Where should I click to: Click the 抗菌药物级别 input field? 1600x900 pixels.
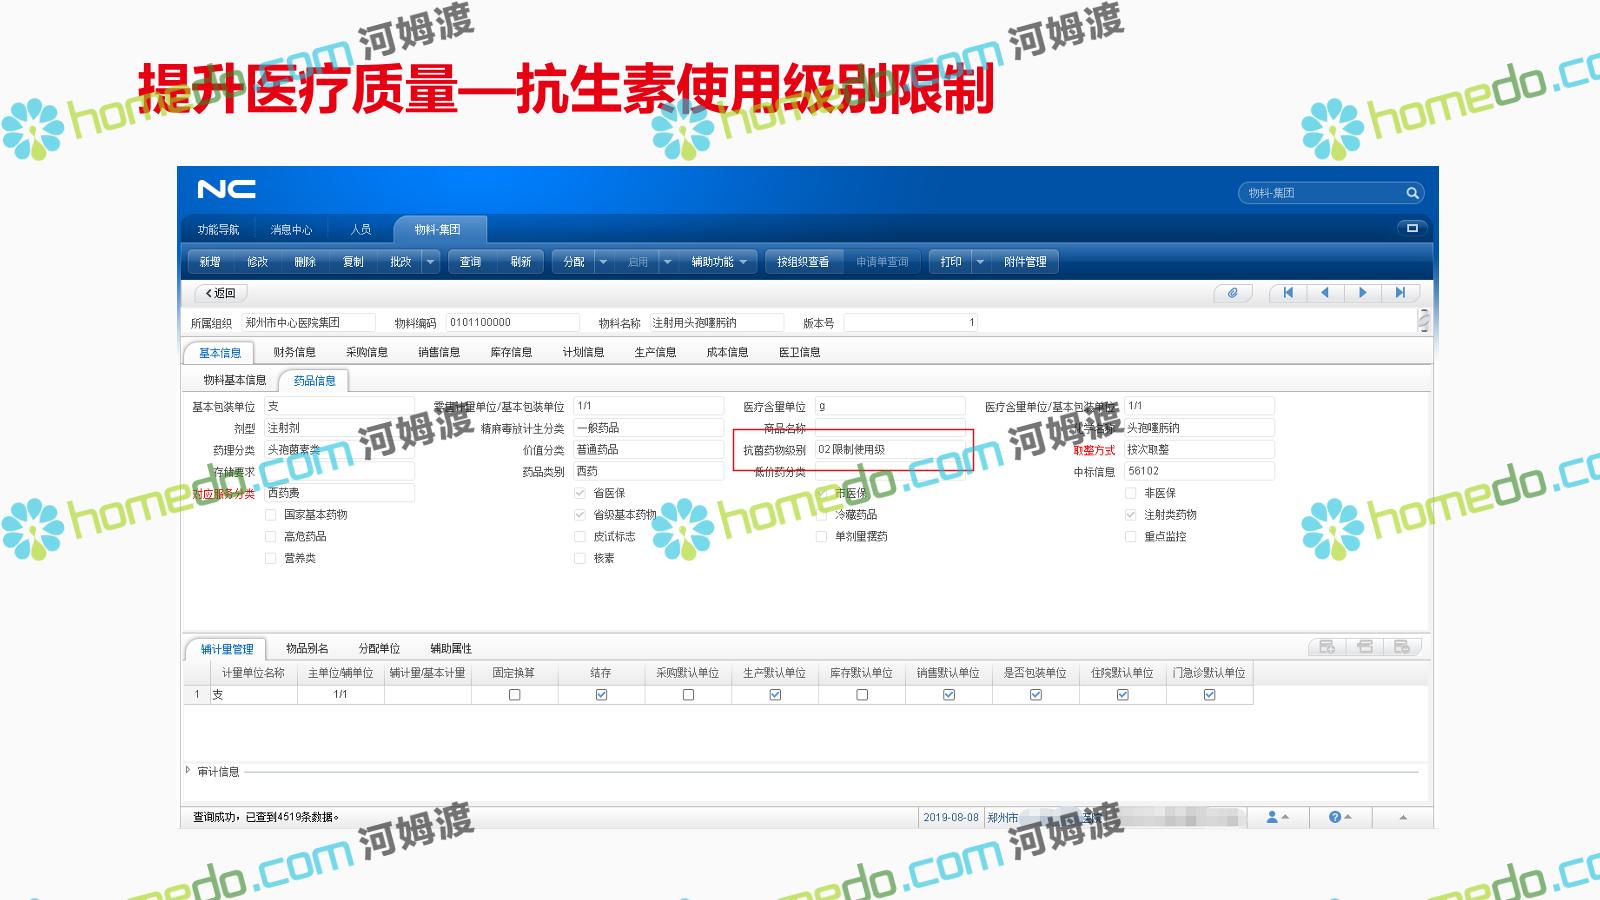(890, 450)
